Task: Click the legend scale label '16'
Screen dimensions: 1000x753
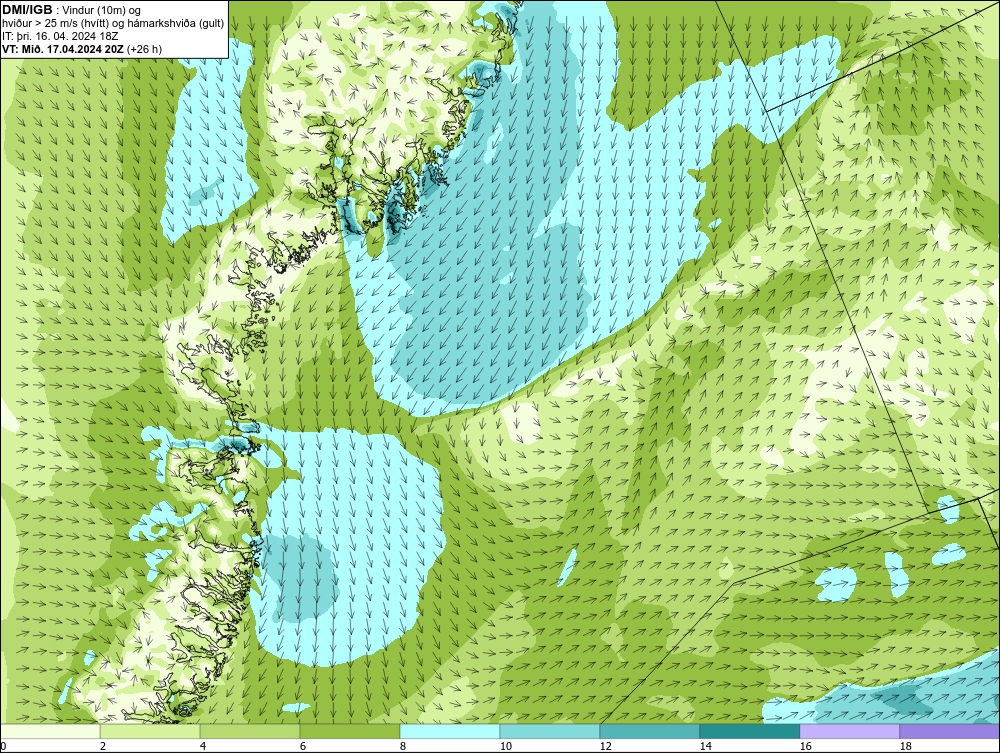Action: coord(805,746)
